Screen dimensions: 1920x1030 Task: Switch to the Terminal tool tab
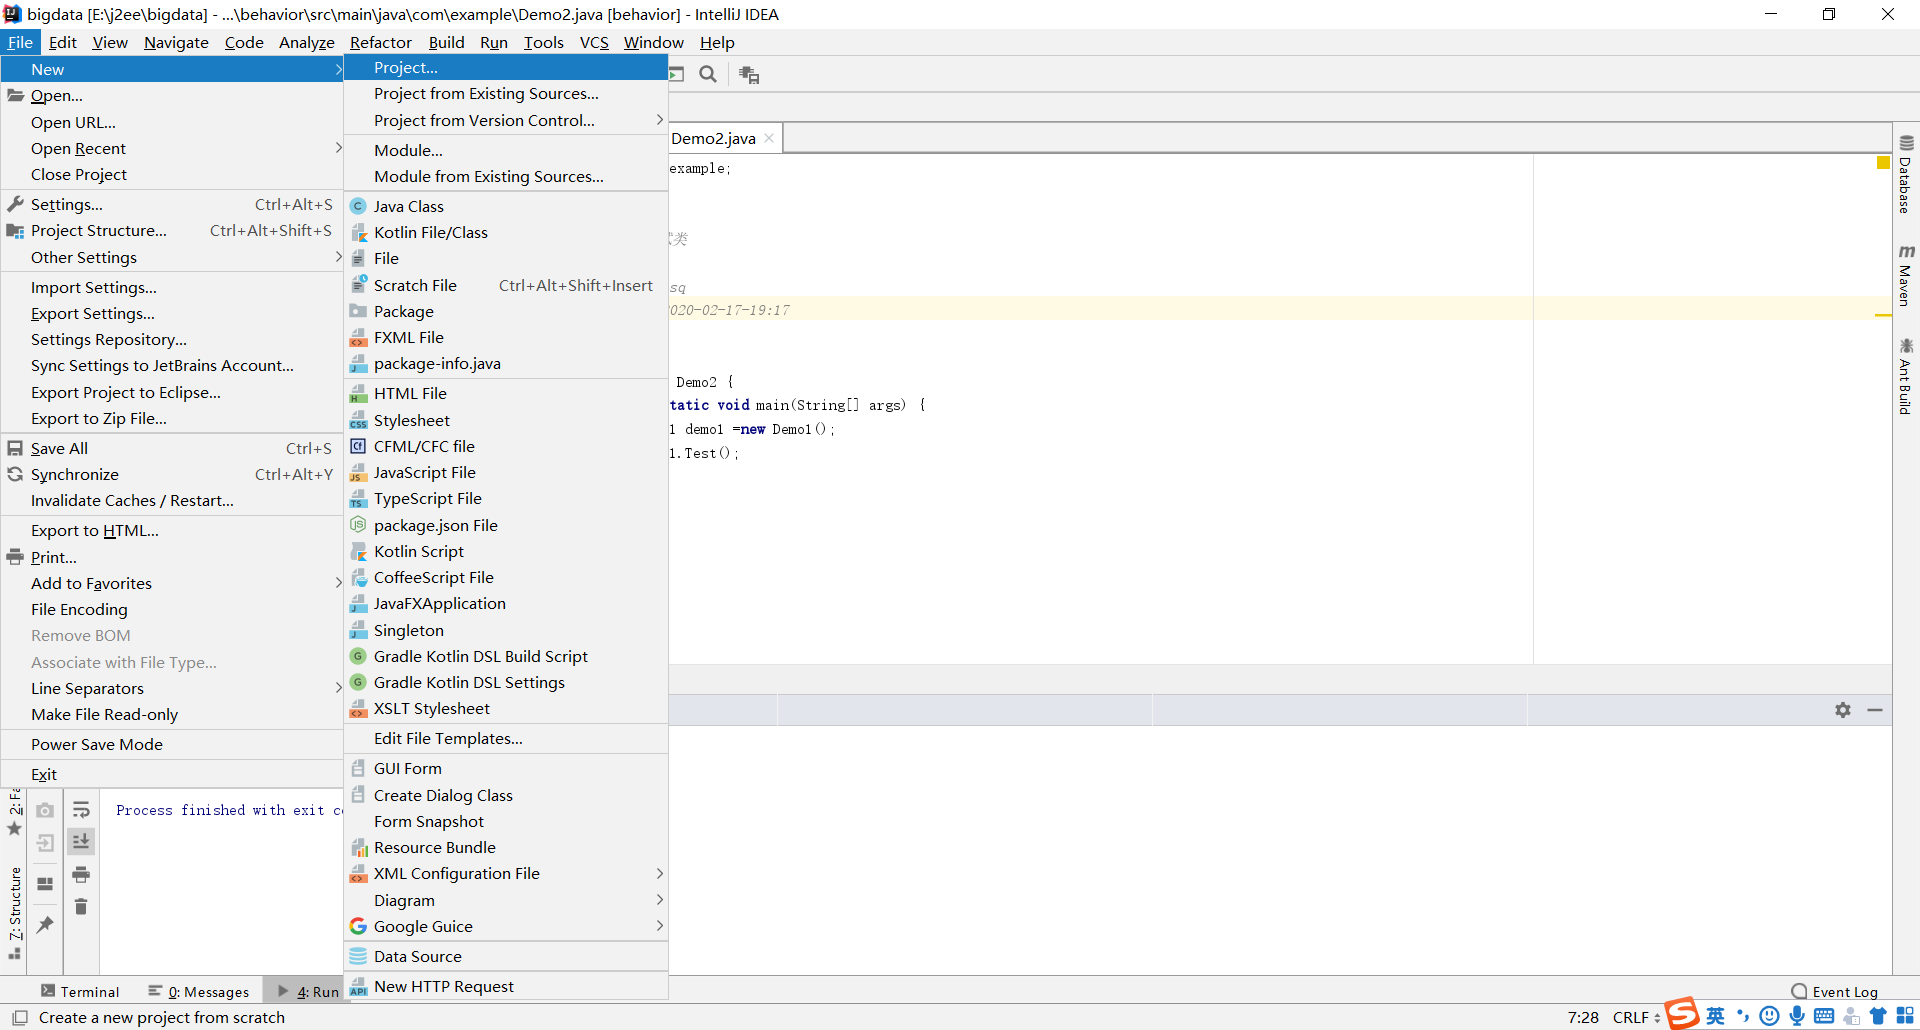(x=80, y=991)
